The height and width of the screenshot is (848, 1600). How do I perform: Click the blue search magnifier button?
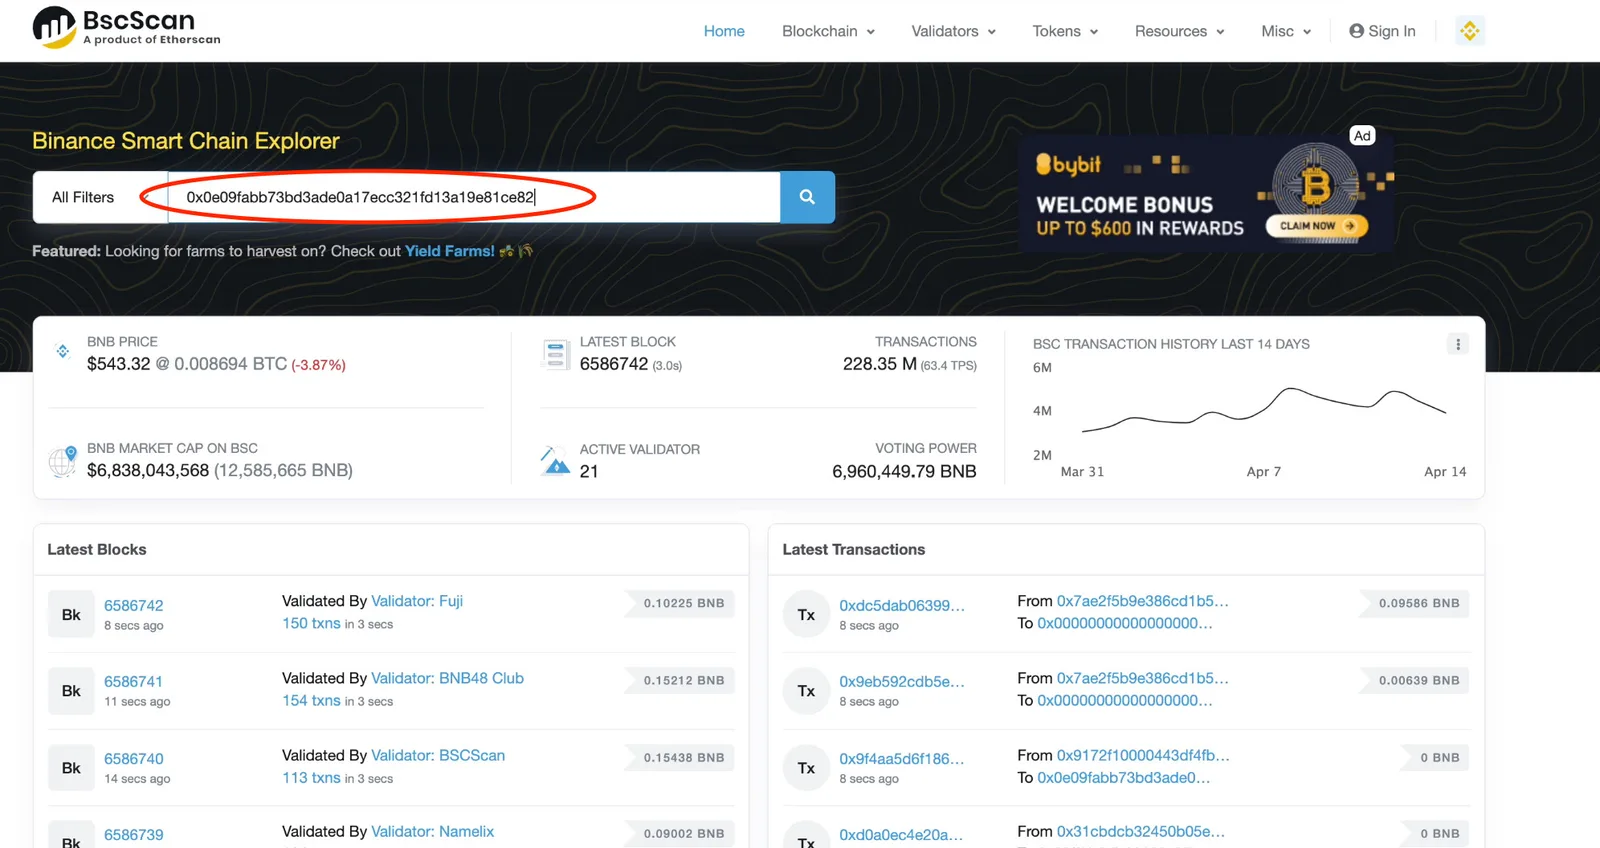pos(807,197)
